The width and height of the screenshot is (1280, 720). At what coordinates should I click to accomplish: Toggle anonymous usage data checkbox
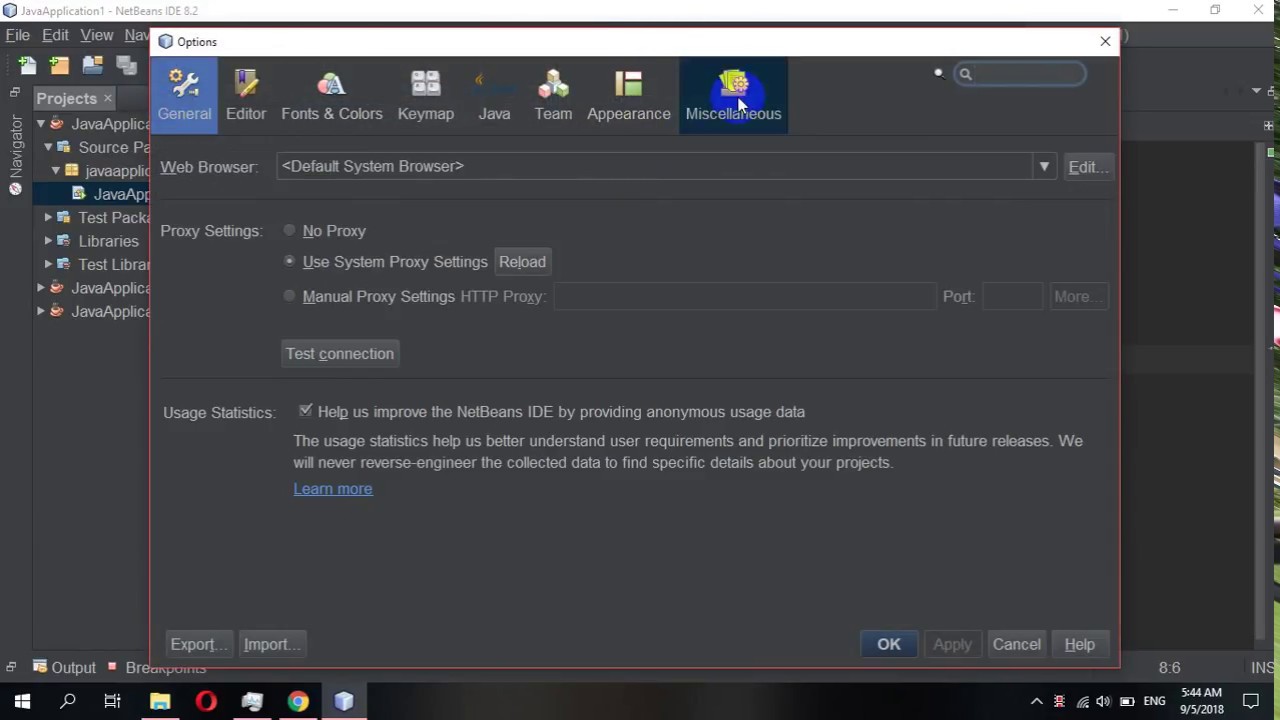point(306,411)
